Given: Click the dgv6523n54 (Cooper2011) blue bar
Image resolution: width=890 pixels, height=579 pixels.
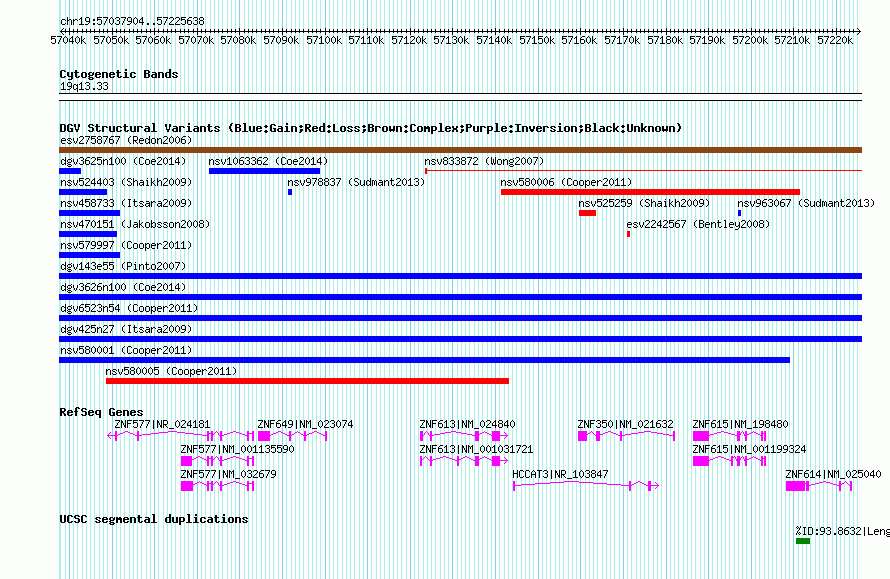Looking at the screenshot, I should point(460,318).
